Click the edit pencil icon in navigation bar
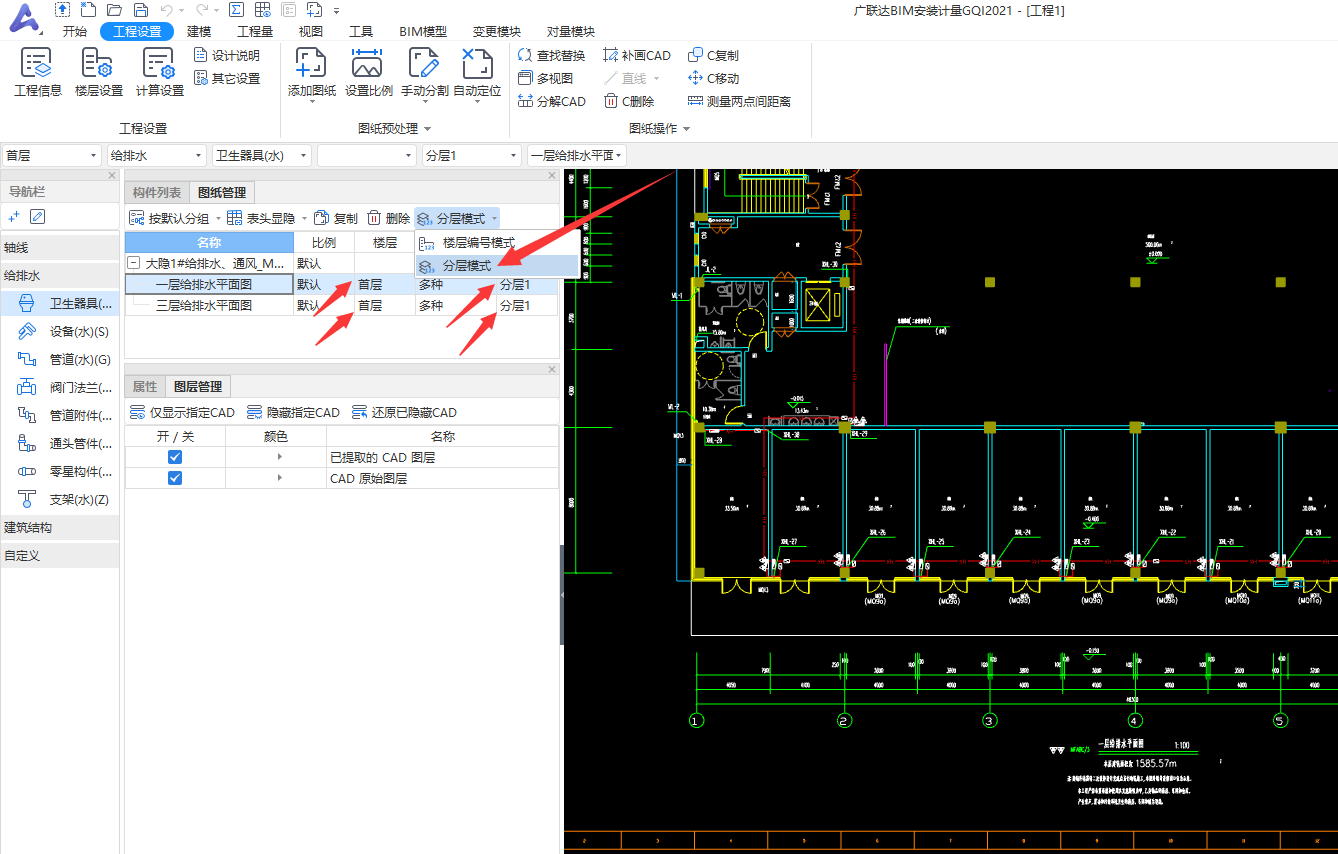 pyautogui.click(x=37, y=217)
